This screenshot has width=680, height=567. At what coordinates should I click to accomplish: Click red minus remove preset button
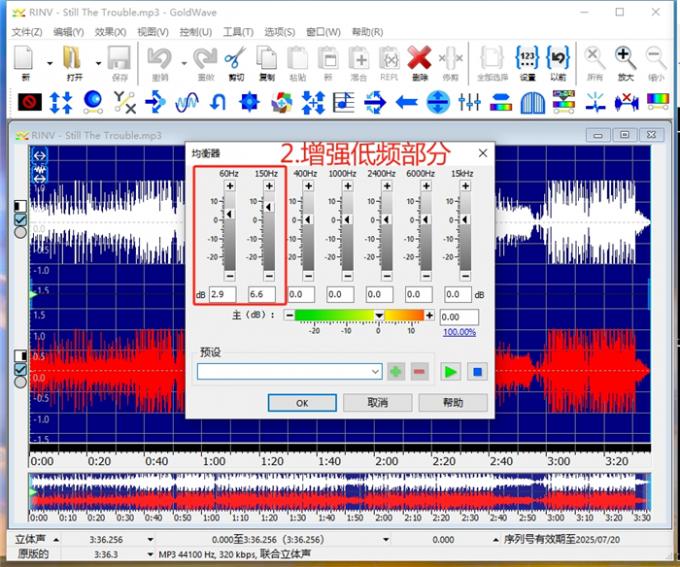point(419,372)
